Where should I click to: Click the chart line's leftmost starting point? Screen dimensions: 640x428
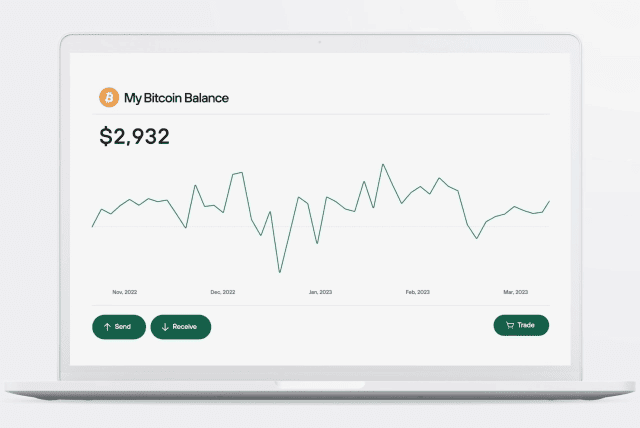point(92,227)
